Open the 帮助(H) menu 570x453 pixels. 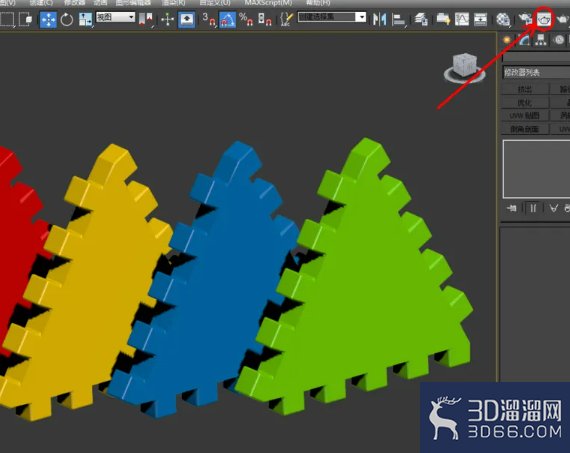click(x=318, y=3)
